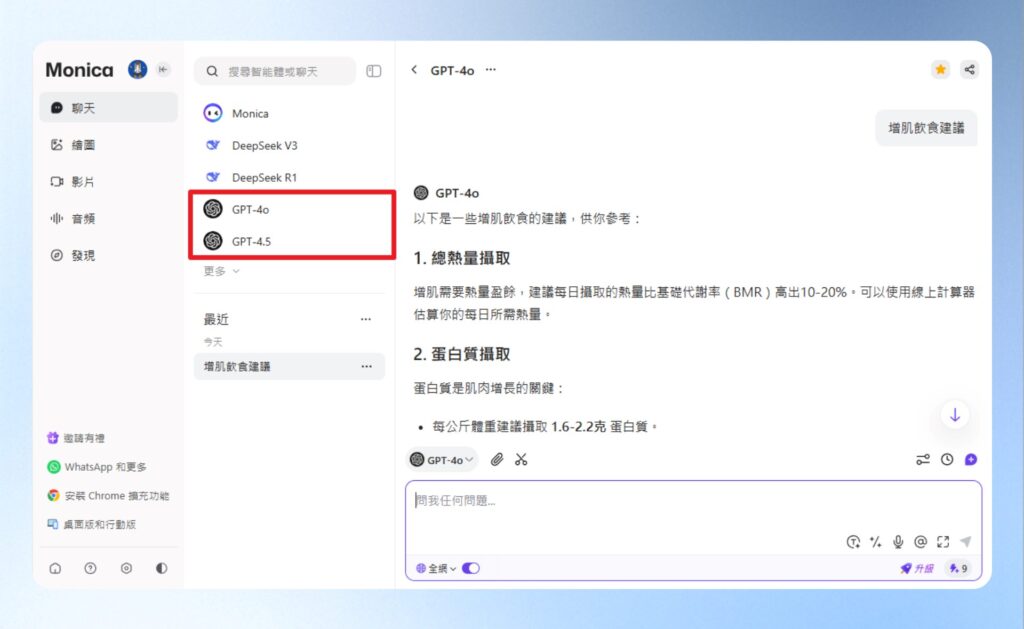Image resolution: width=1024 pixels, height=629 pixels.
Task: Select DeepSeek R1 in the bot list
Action: pyautogui.click(x=291, y=177)
